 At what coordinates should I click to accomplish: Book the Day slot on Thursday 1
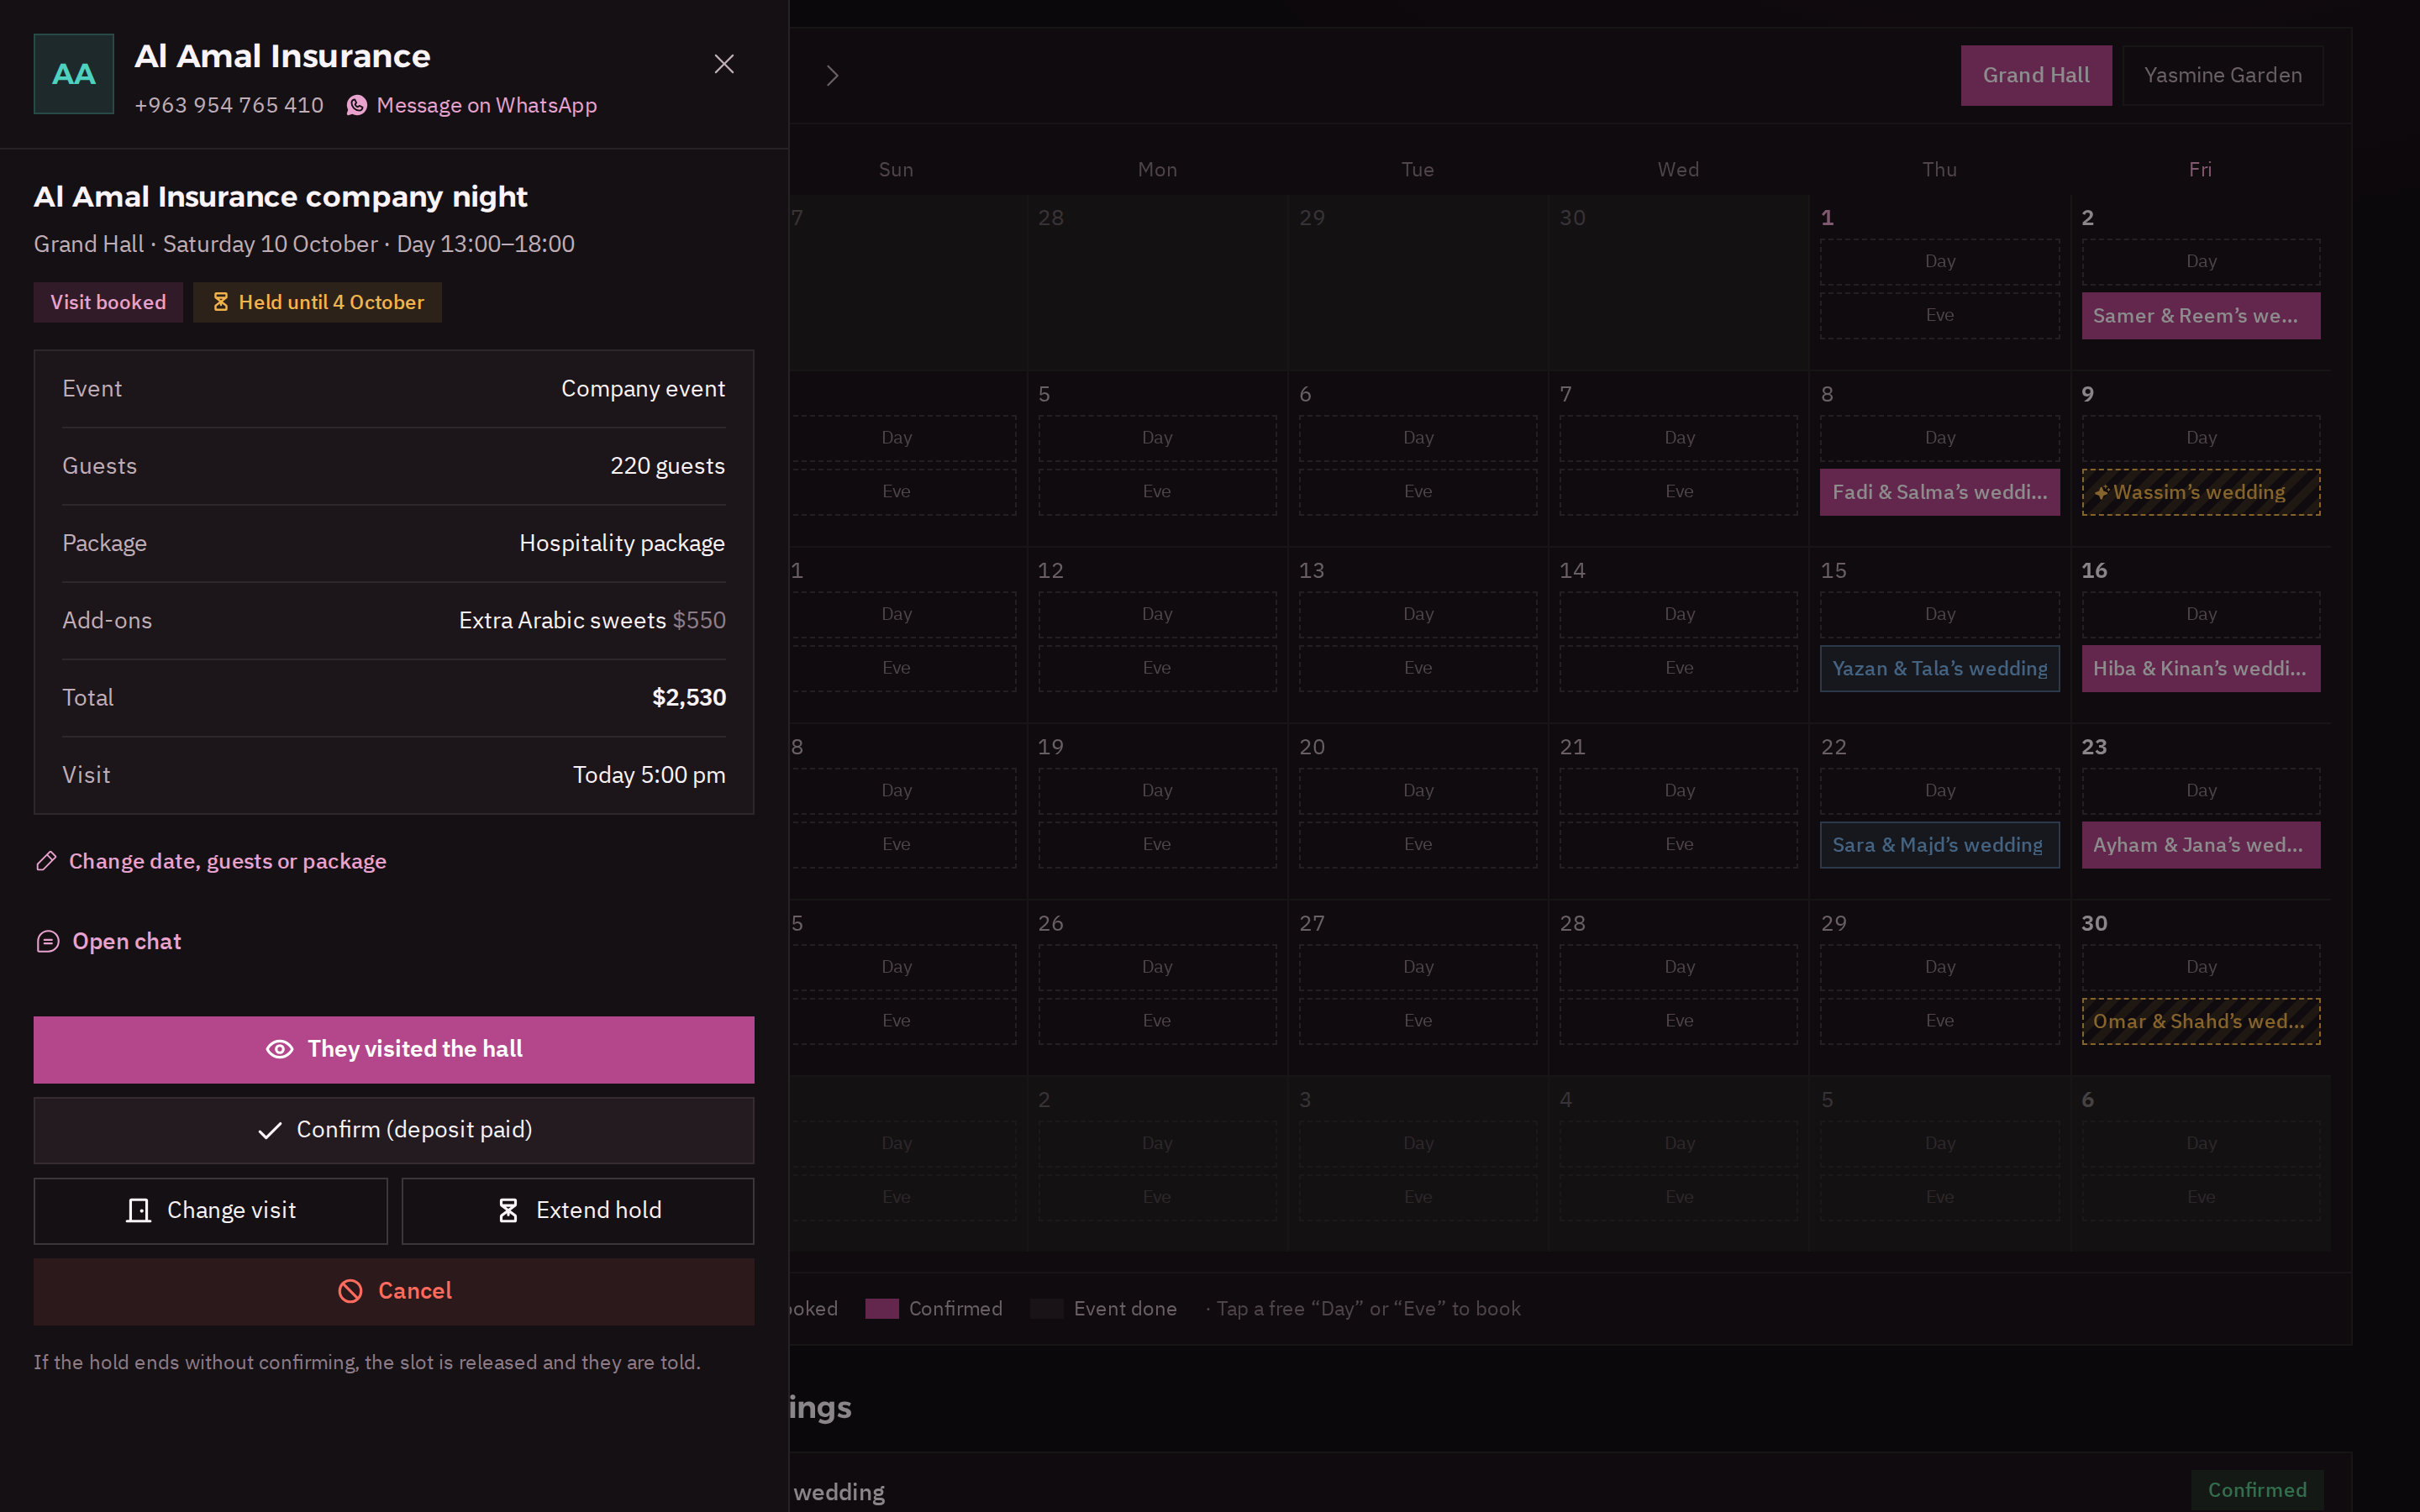point(1939,261)
